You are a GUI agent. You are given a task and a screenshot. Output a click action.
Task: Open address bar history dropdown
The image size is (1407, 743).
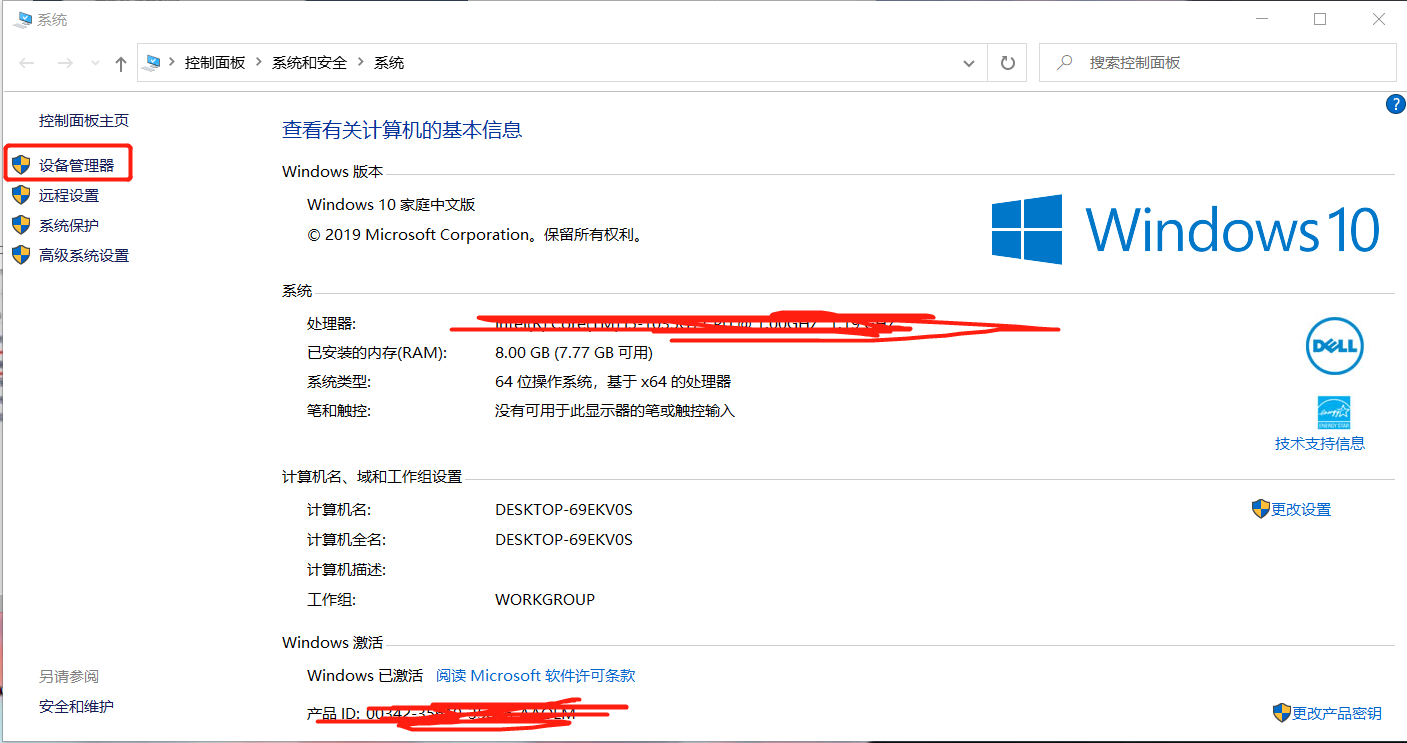(x=968, y=63)
